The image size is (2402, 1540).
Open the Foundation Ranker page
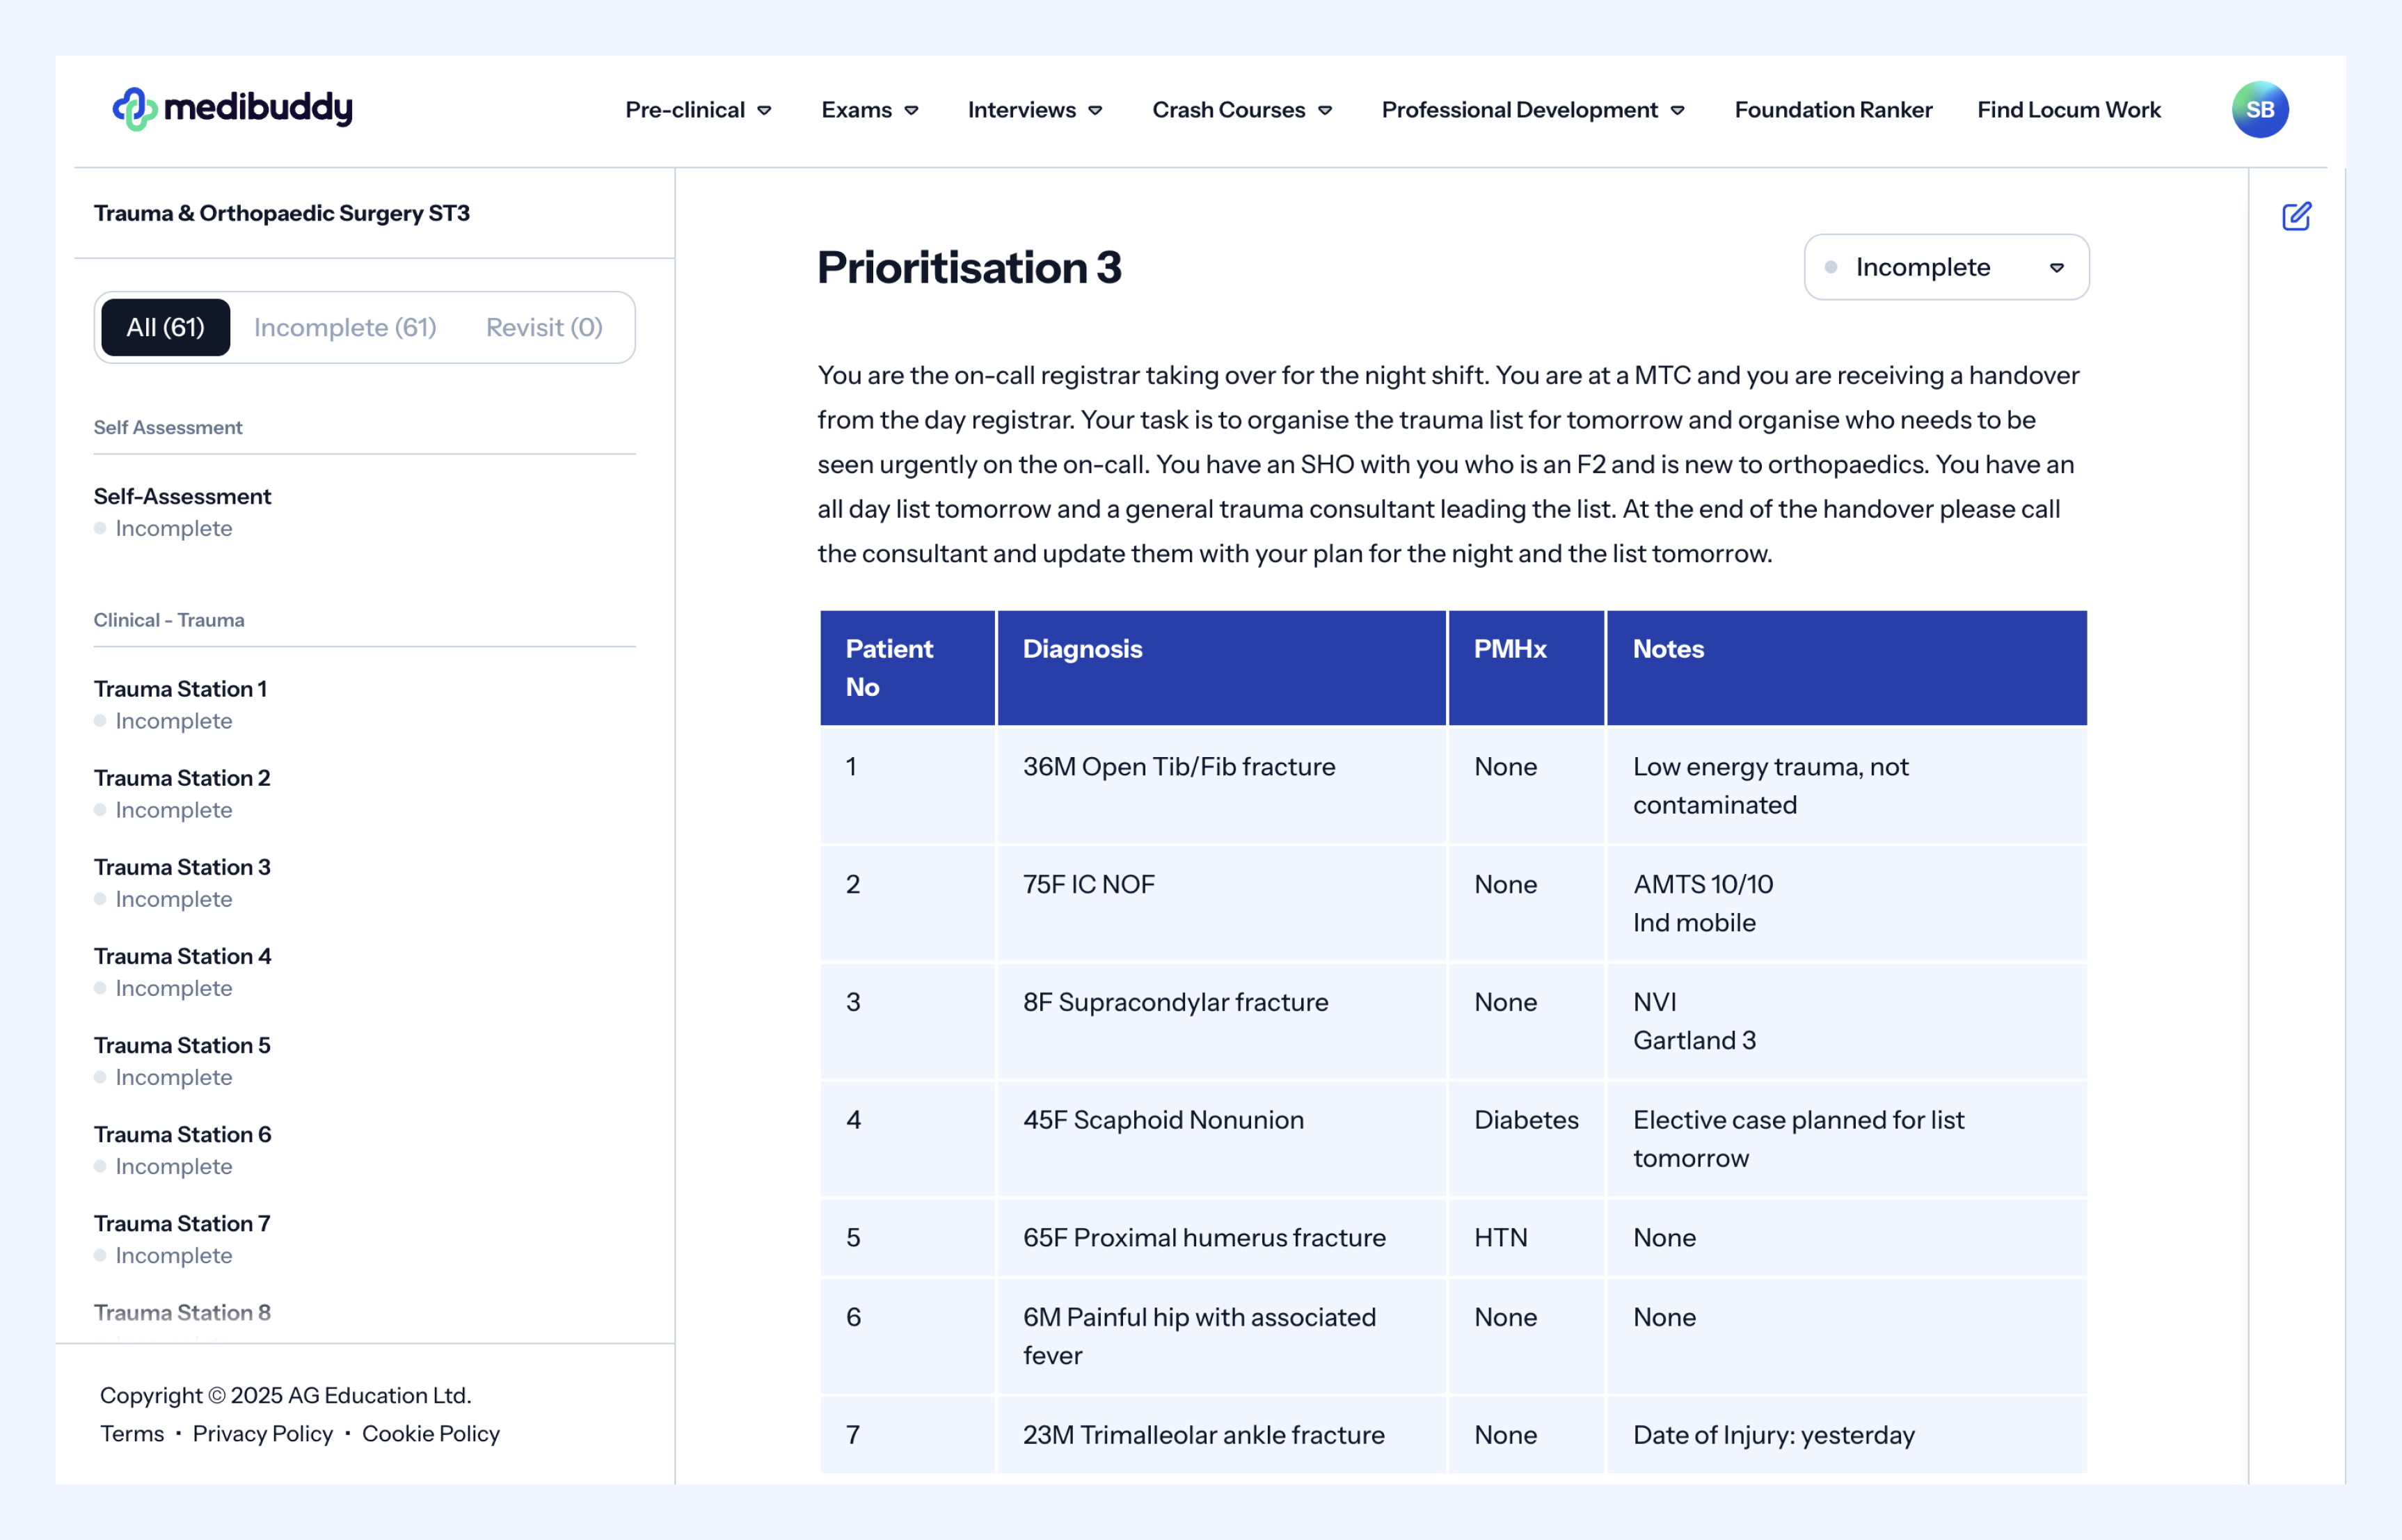[x=1833, y=110]
